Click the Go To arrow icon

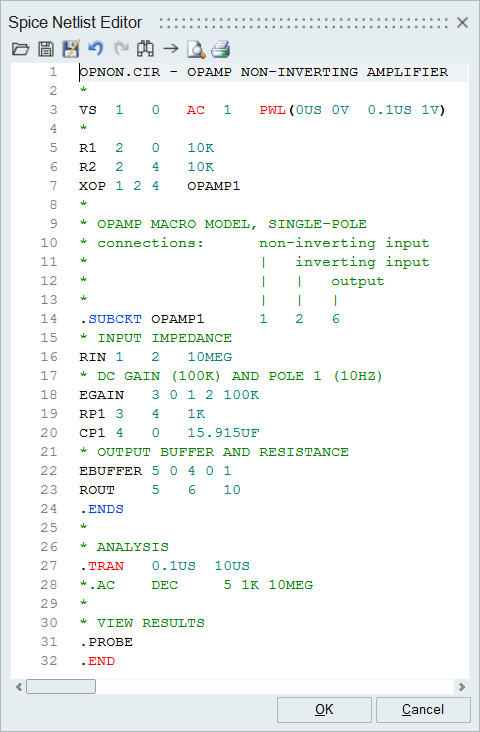[171, 49]
